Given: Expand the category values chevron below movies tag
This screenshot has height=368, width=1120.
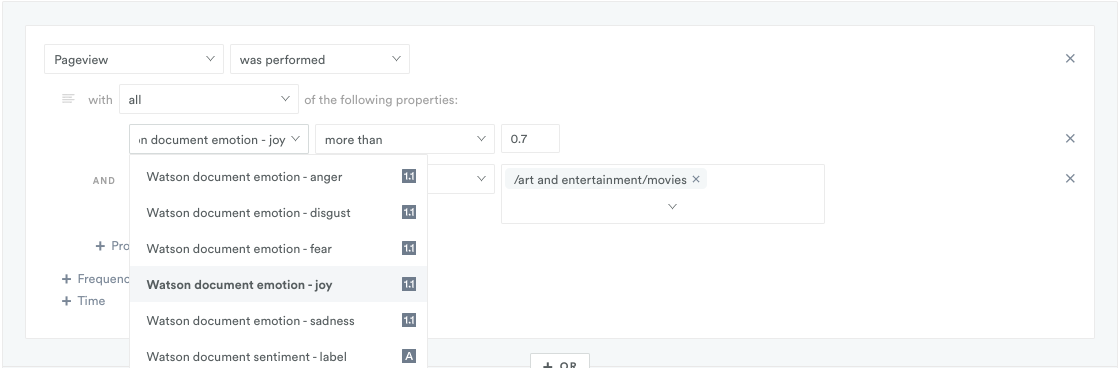Looking at the screenshot, I should pyautogui.click(x=672, y=207).
